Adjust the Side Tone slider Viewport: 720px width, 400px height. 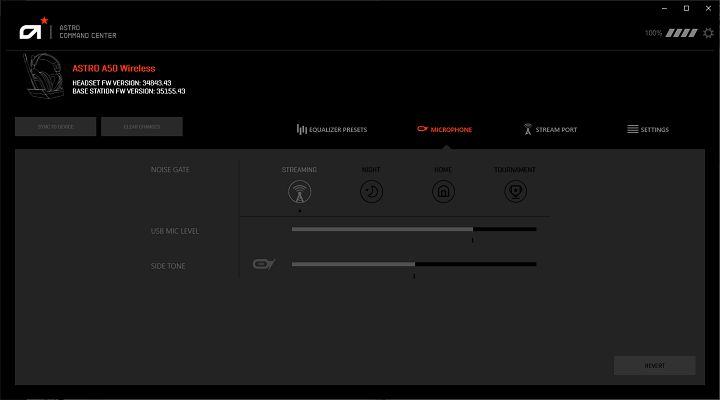[414, 264]
